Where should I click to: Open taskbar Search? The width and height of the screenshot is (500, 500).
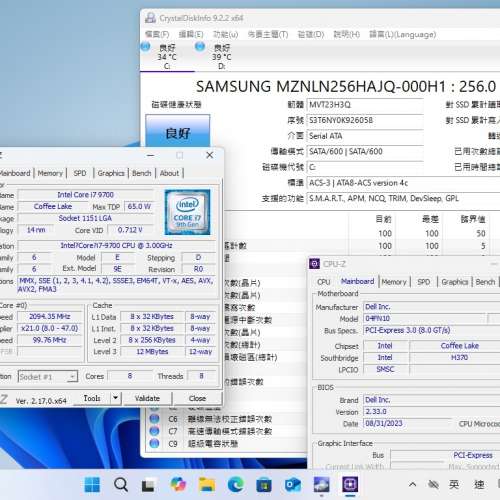120,484
